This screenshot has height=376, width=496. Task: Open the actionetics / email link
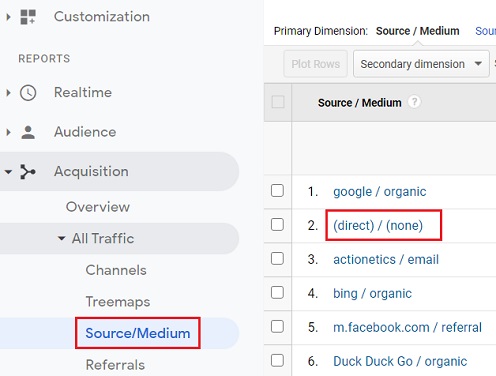(386, 259)
